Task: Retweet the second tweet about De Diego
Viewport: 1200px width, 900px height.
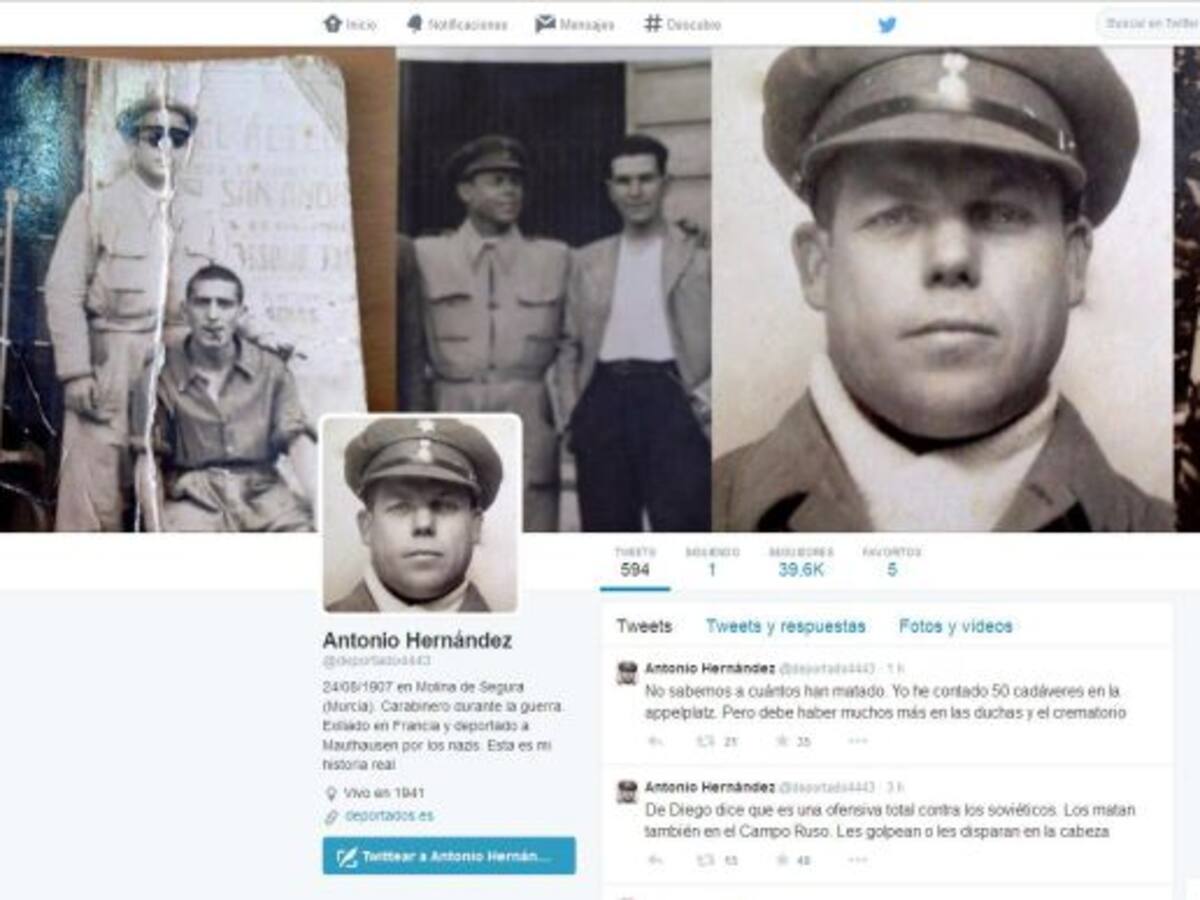Action: click(716, 860)
